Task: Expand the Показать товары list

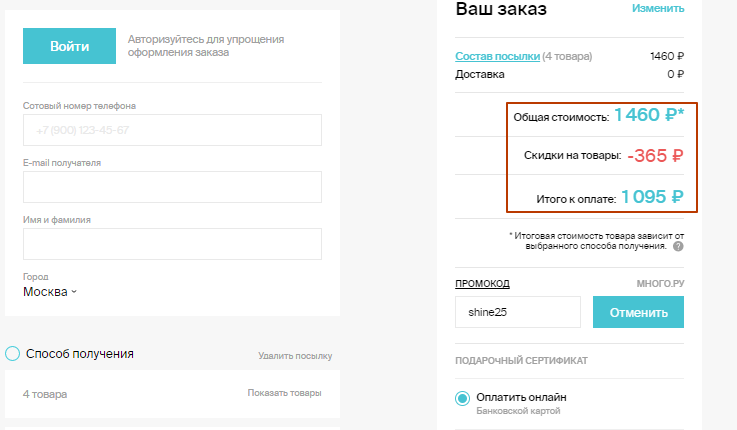Action: [284, 393]
